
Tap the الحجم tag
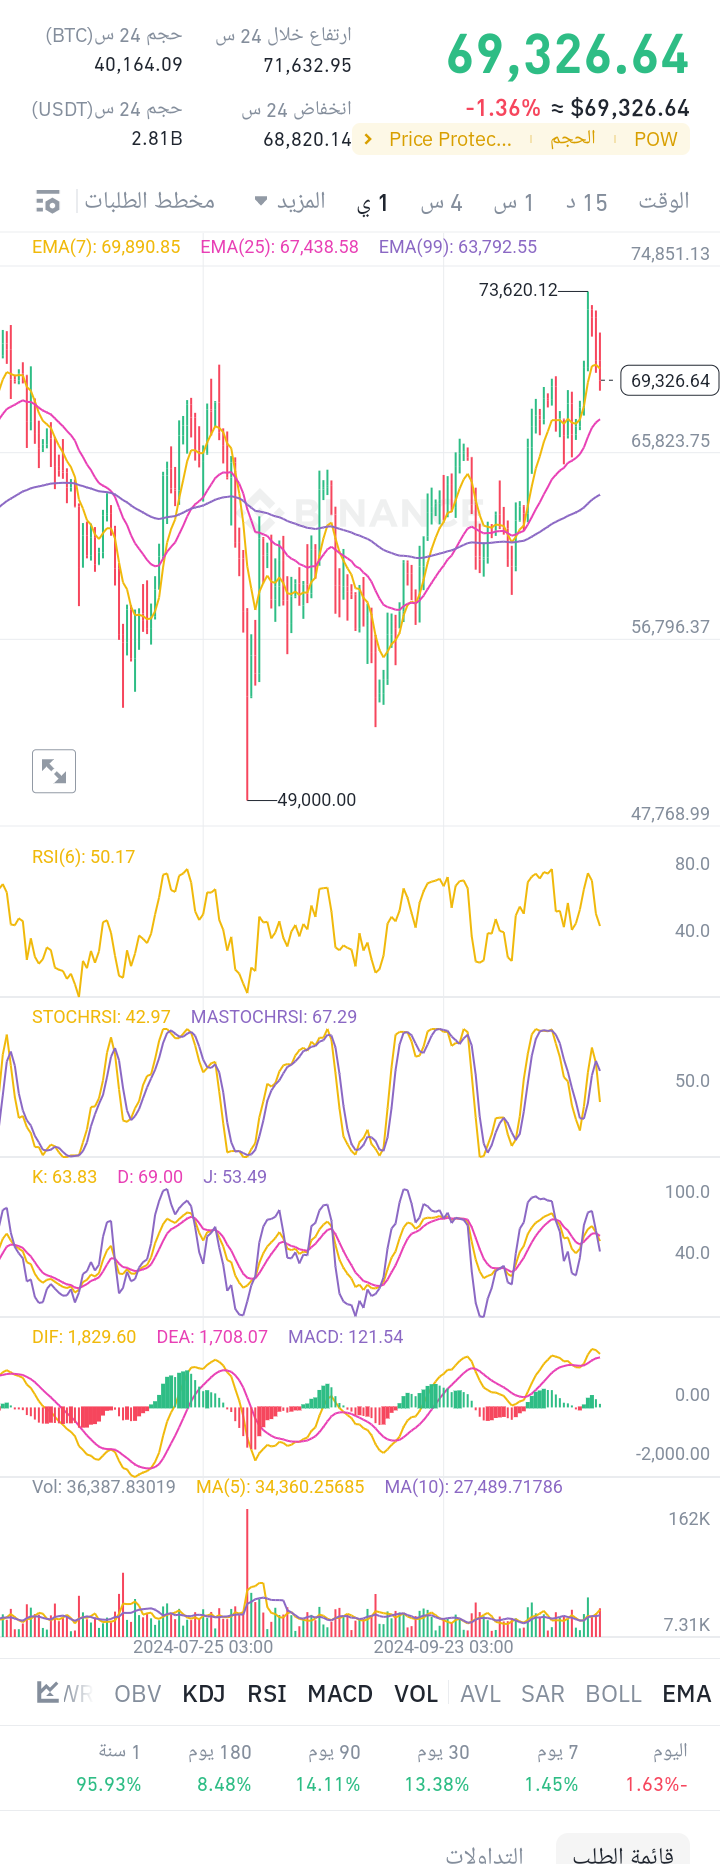click(x=573, y=138)
